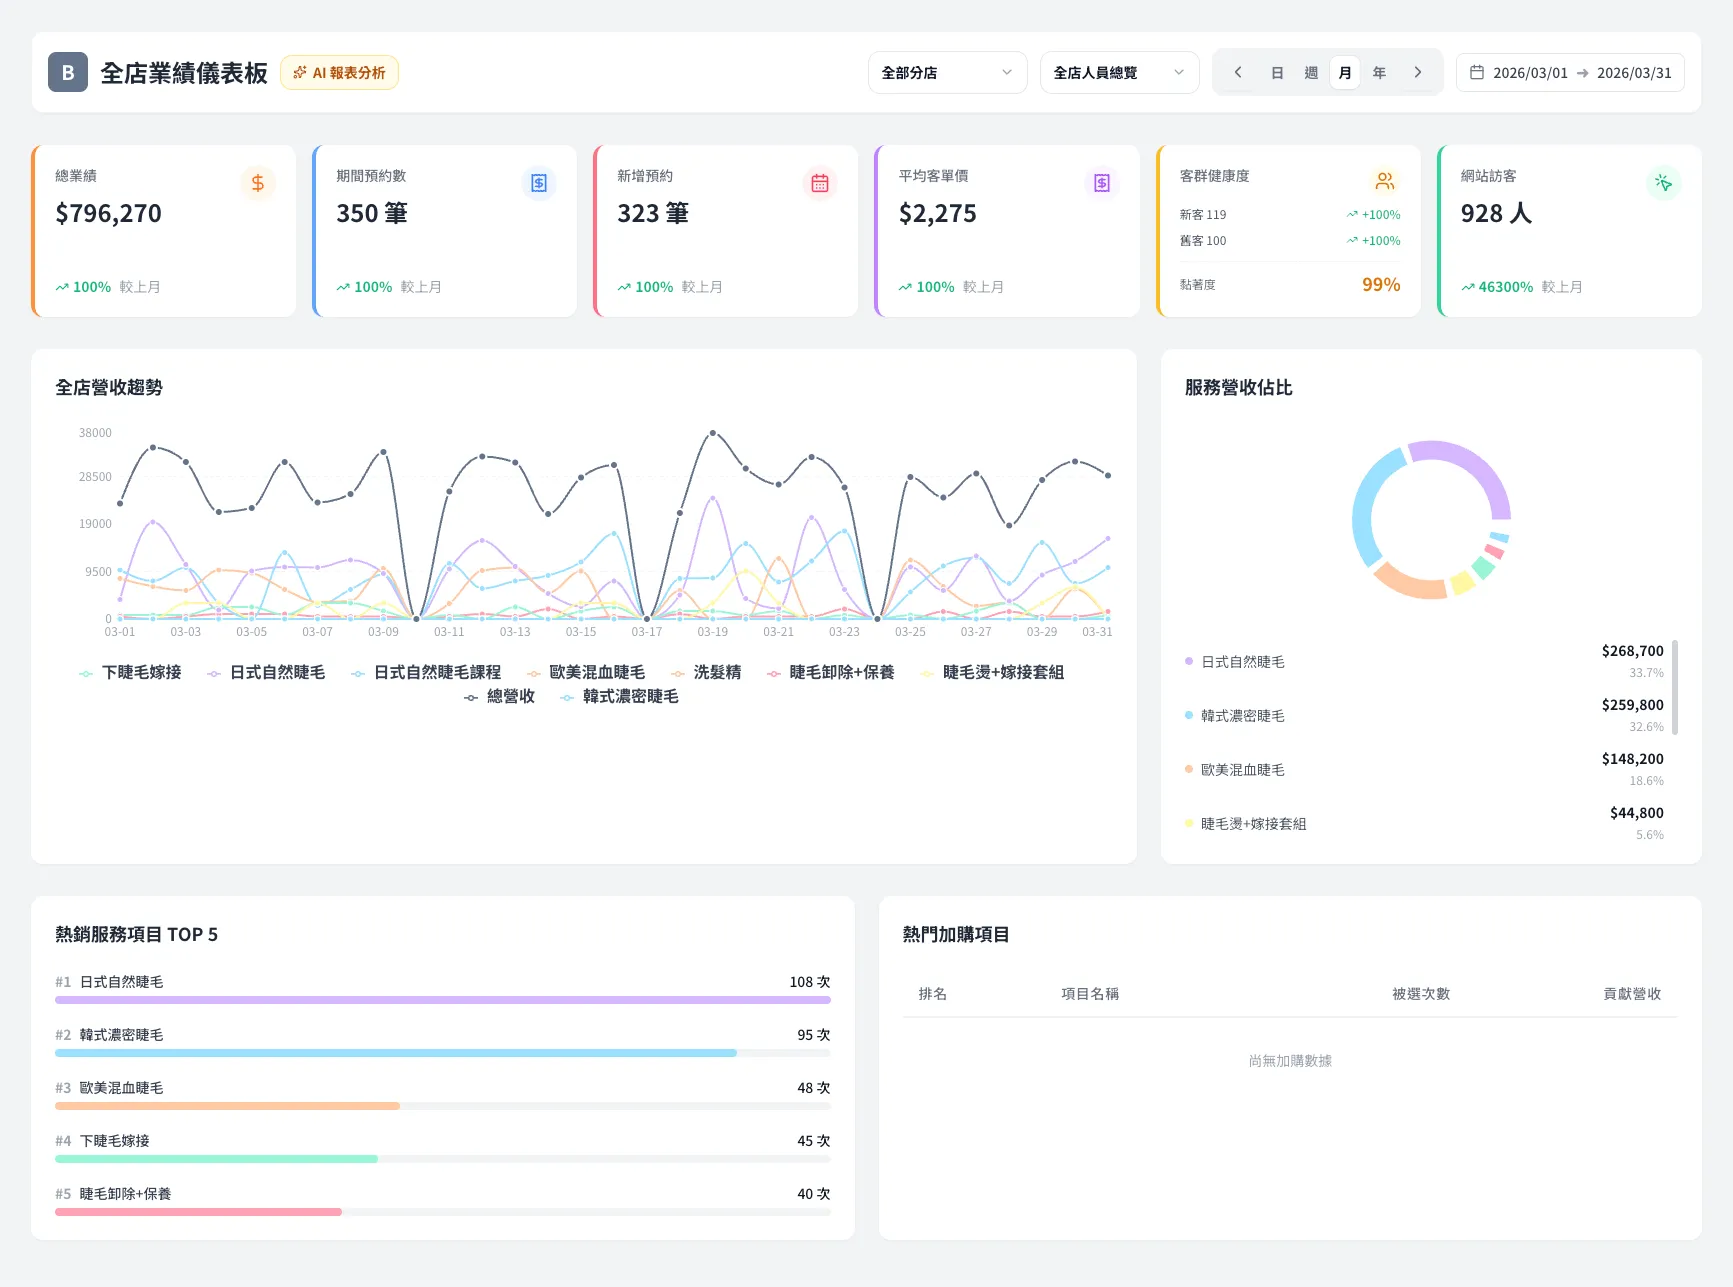Go to next period with right chevron
Image resolution: width=1733 pixels, height=1287 pixels.
1417,73
